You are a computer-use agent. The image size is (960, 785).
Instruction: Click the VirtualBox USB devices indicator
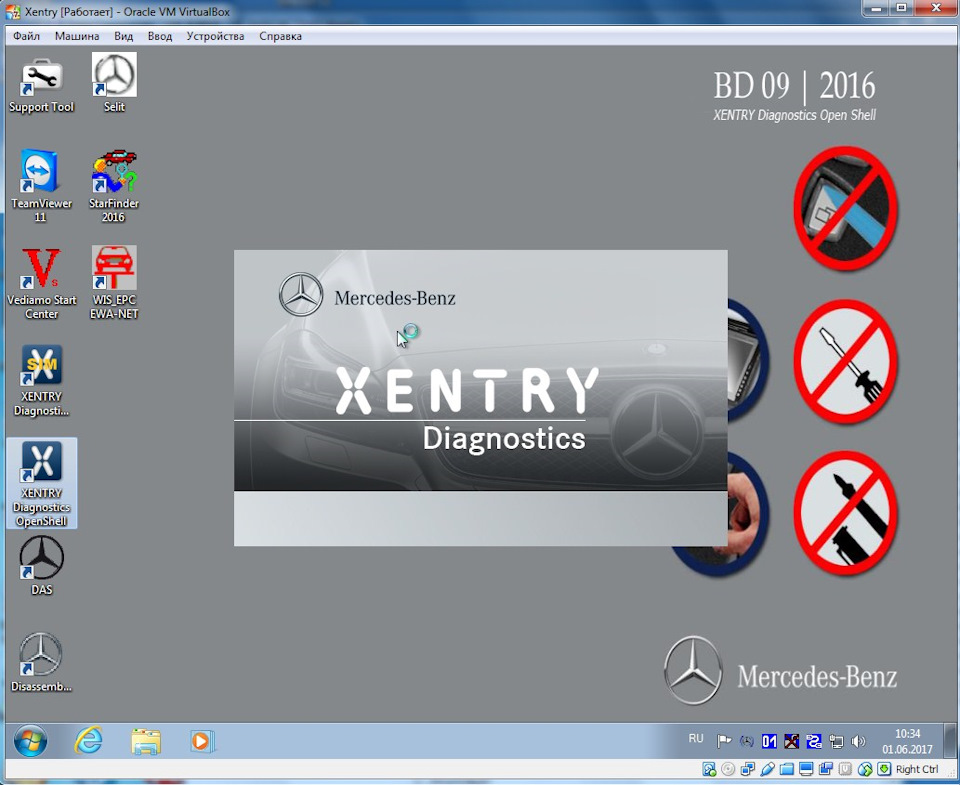pyautogui.click(x=767, y=769)
